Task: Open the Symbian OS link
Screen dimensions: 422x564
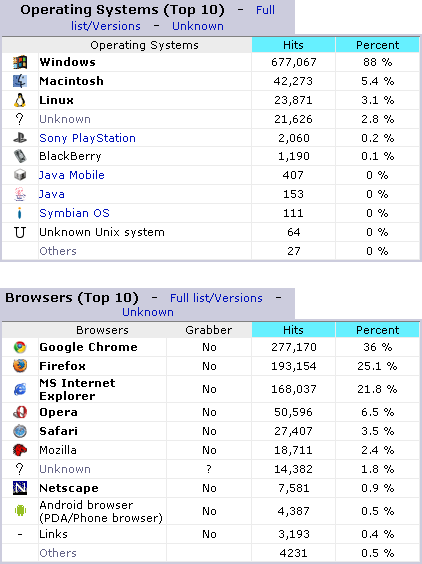Action: coord(74,213)
